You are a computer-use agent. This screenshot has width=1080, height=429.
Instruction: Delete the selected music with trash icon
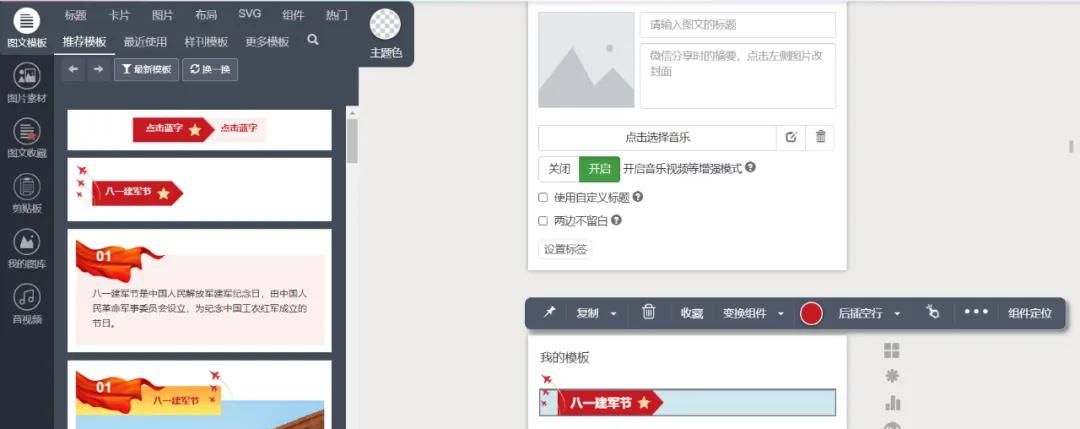820,137
